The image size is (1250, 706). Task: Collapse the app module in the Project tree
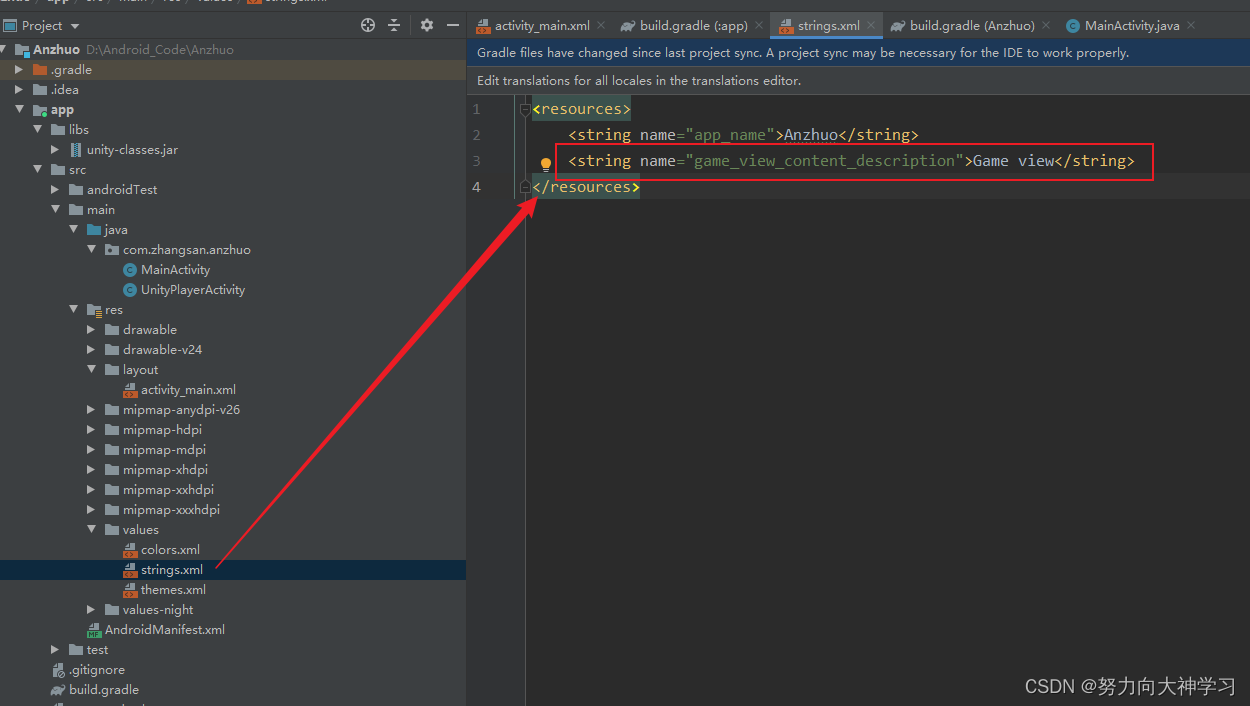[20, 109]
